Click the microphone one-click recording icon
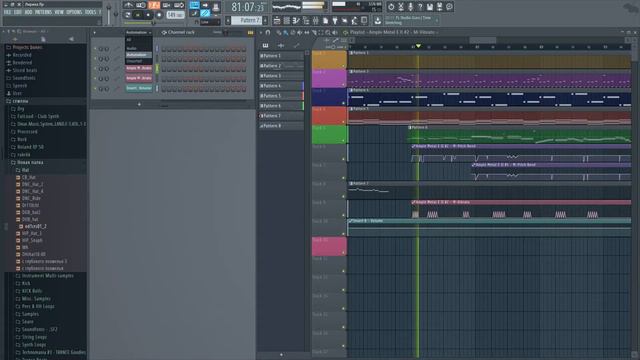The width and height of the screenshot is (640, 360). pos(411,7)
